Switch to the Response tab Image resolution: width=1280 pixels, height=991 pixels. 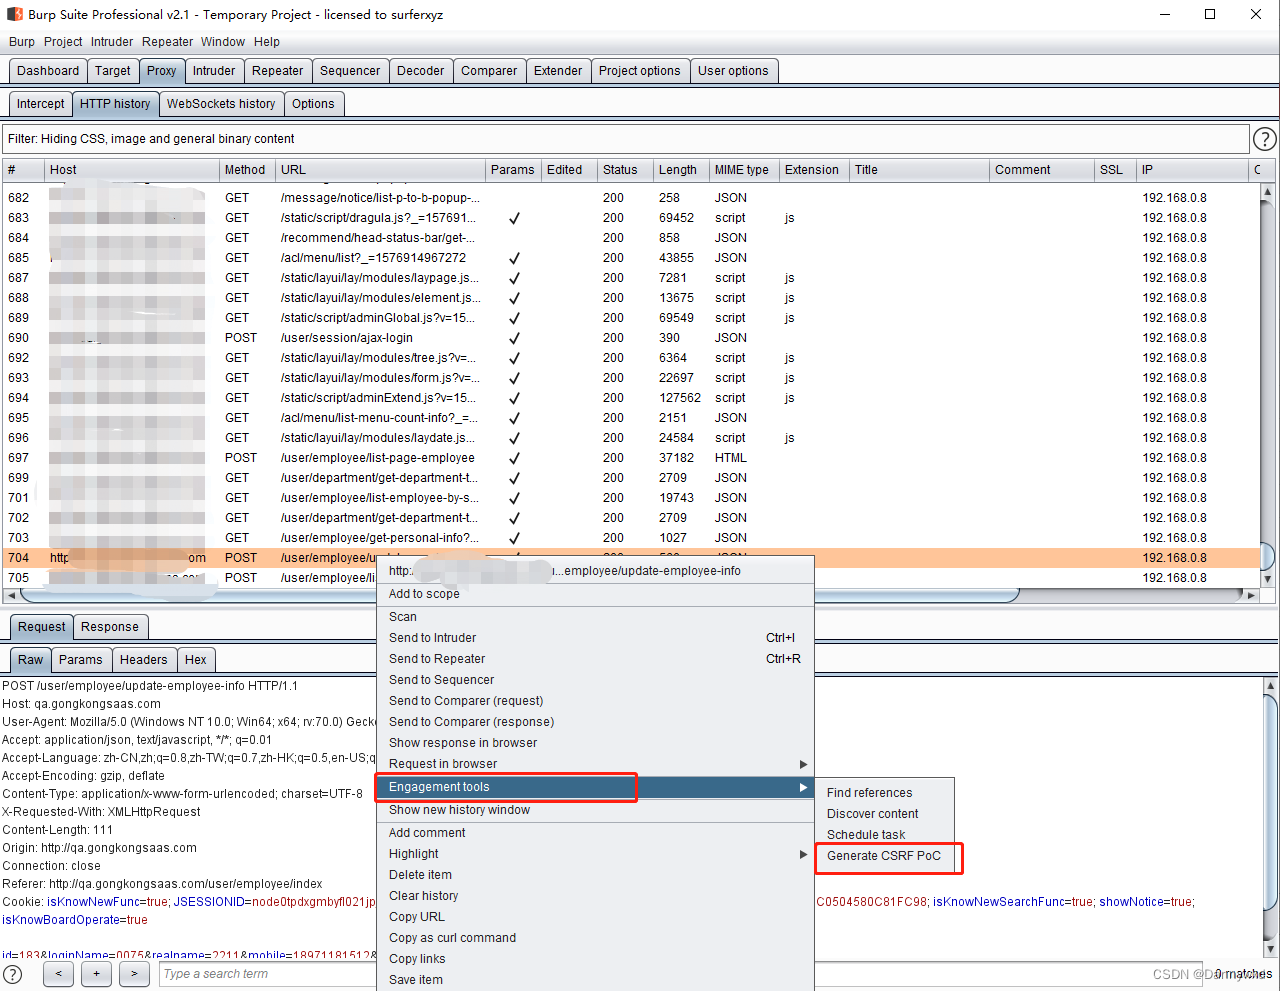pos(110,627)
